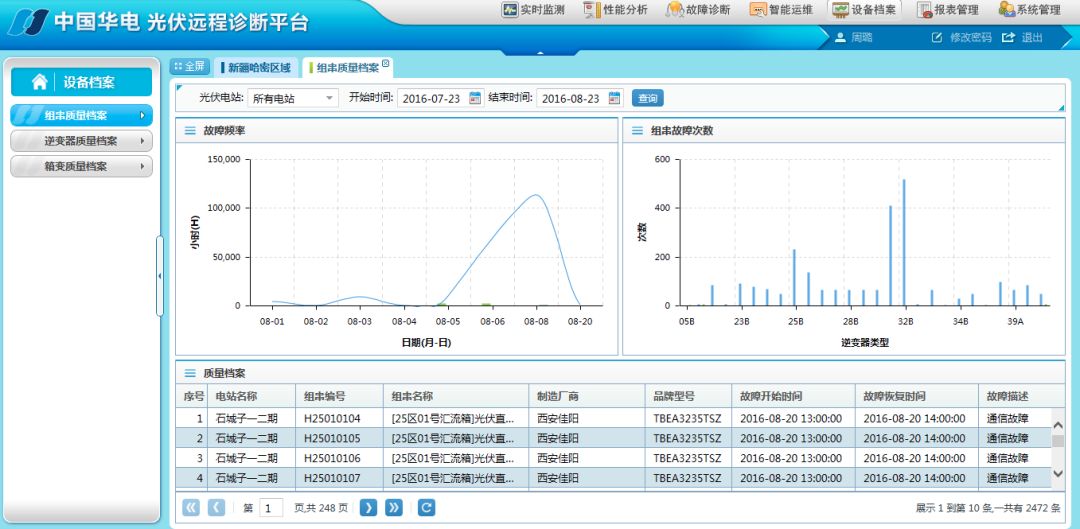Screen dimensions: 1080x529
Task: Click the user profile icon beside 周璐
Action: tap(840, 38)
